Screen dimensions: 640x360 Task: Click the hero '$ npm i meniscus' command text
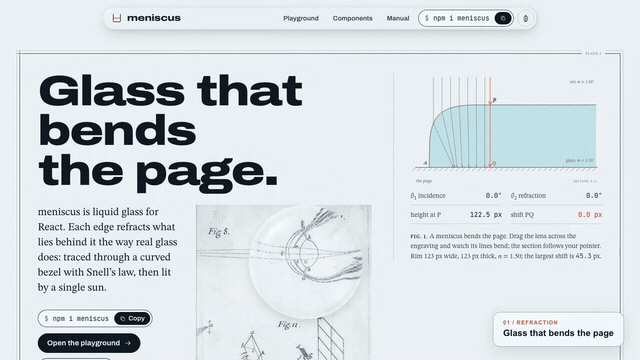(x=77, y=318)
